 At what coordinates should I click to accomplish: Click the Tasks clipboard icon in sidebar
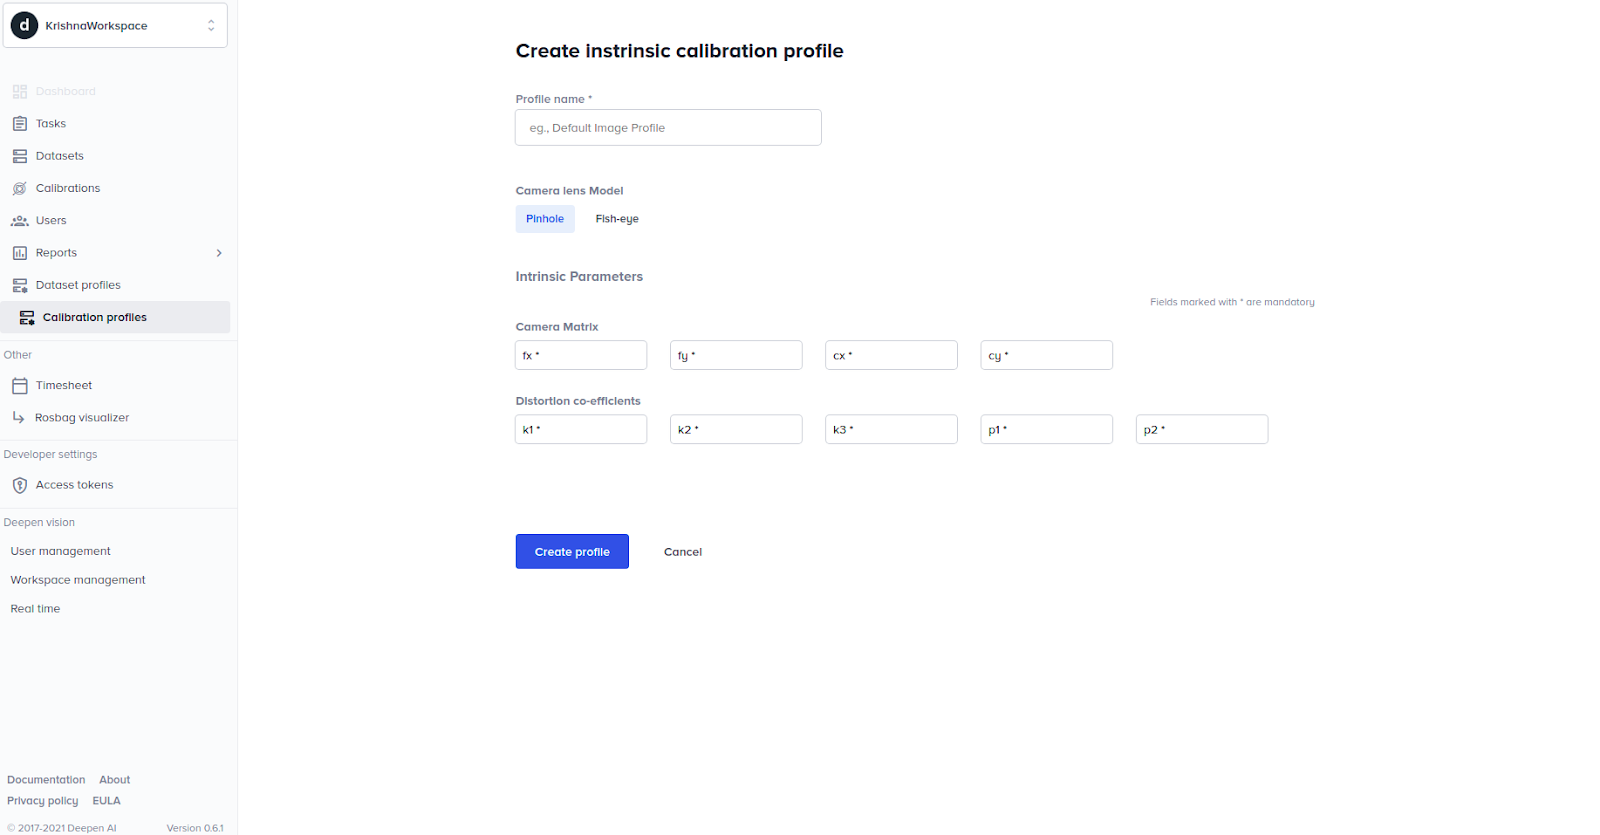click(20, 124)
